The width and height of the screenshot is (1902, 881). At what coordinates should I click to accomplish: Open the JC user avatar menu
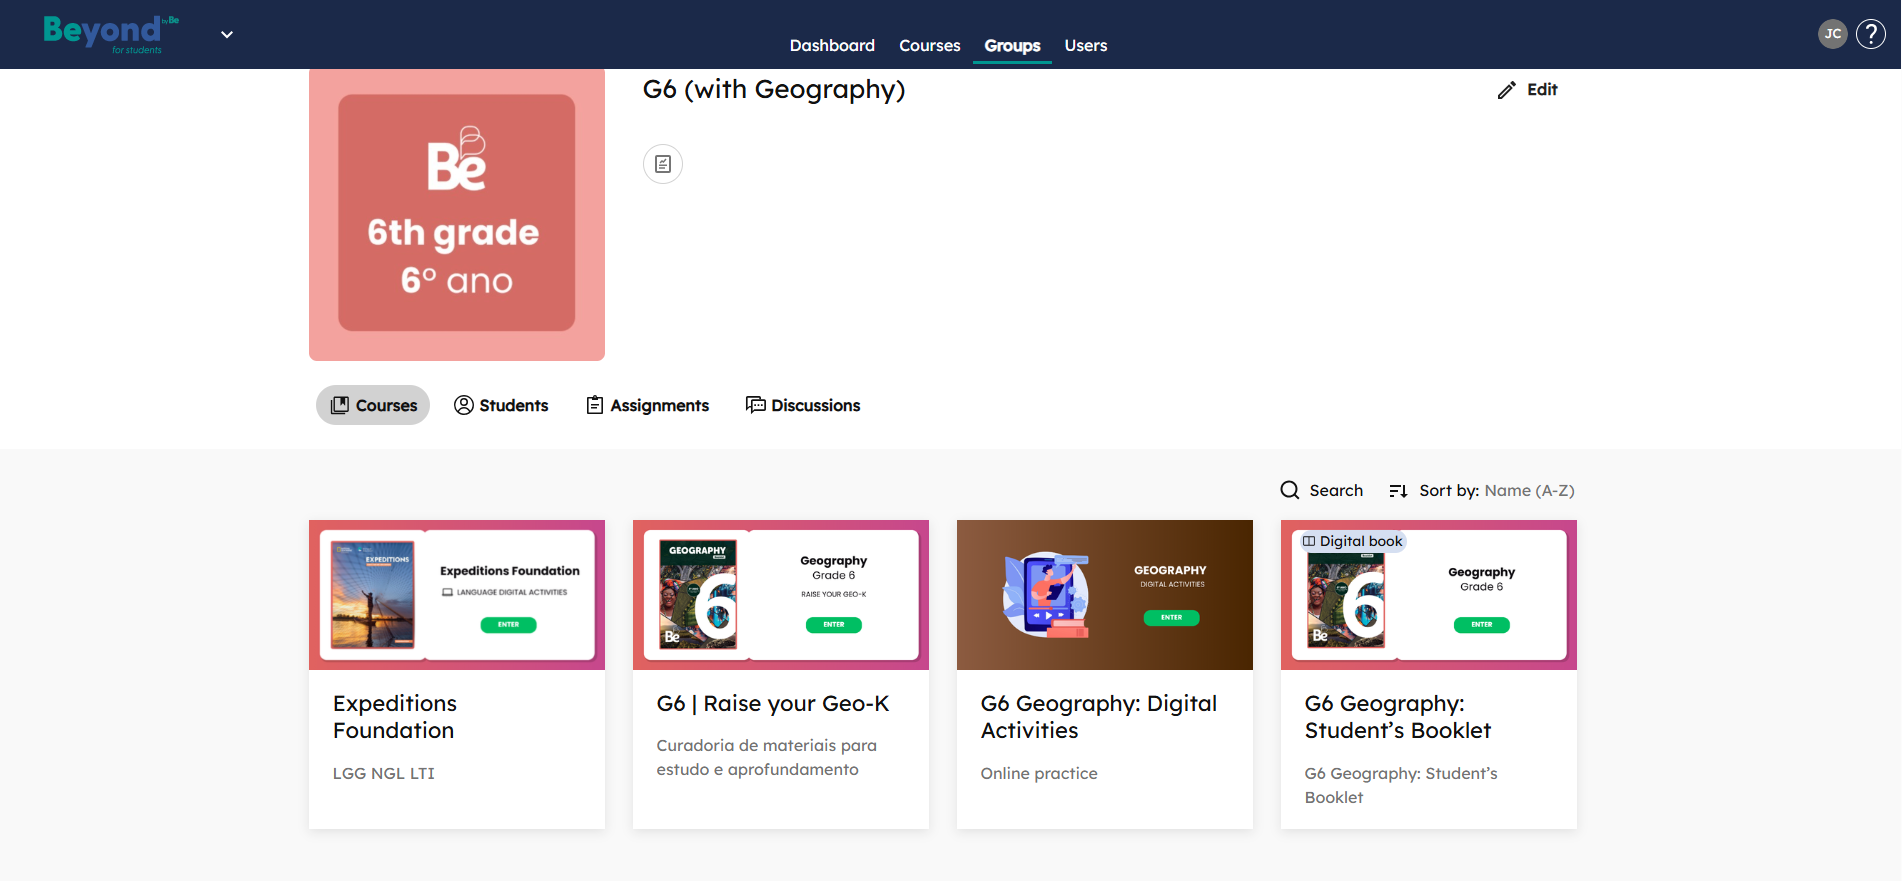click(x=1832, y=34)
